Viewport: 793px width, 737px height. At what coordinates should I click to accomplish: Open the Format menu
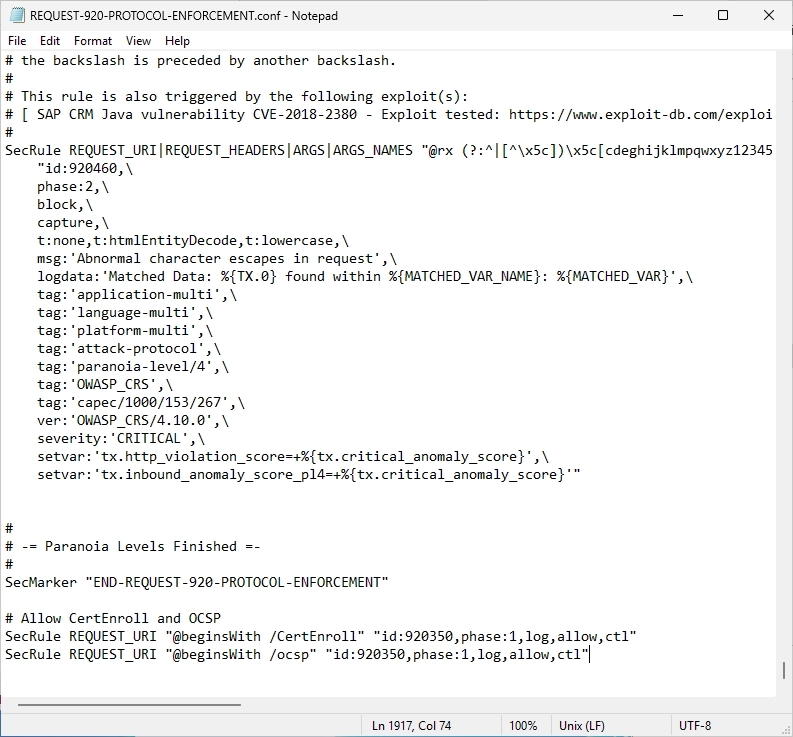pyautogui.click(x=93, y=41)
